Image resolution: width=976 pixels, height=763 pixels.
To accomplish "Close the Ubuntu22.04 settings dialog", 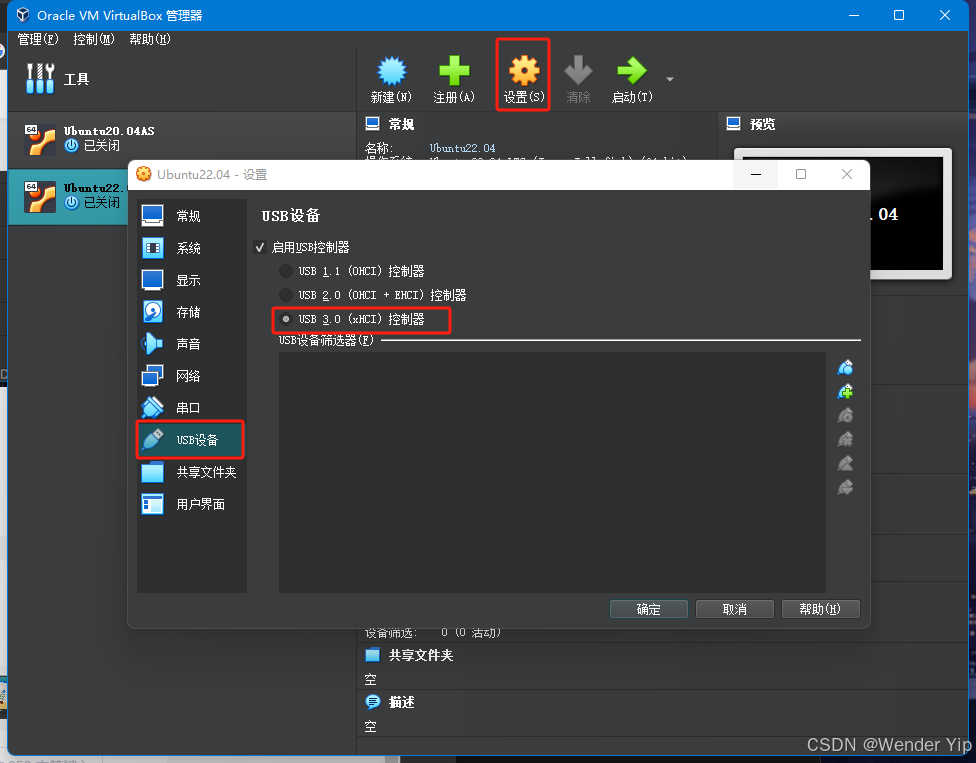I will click(x=847, y=174).
